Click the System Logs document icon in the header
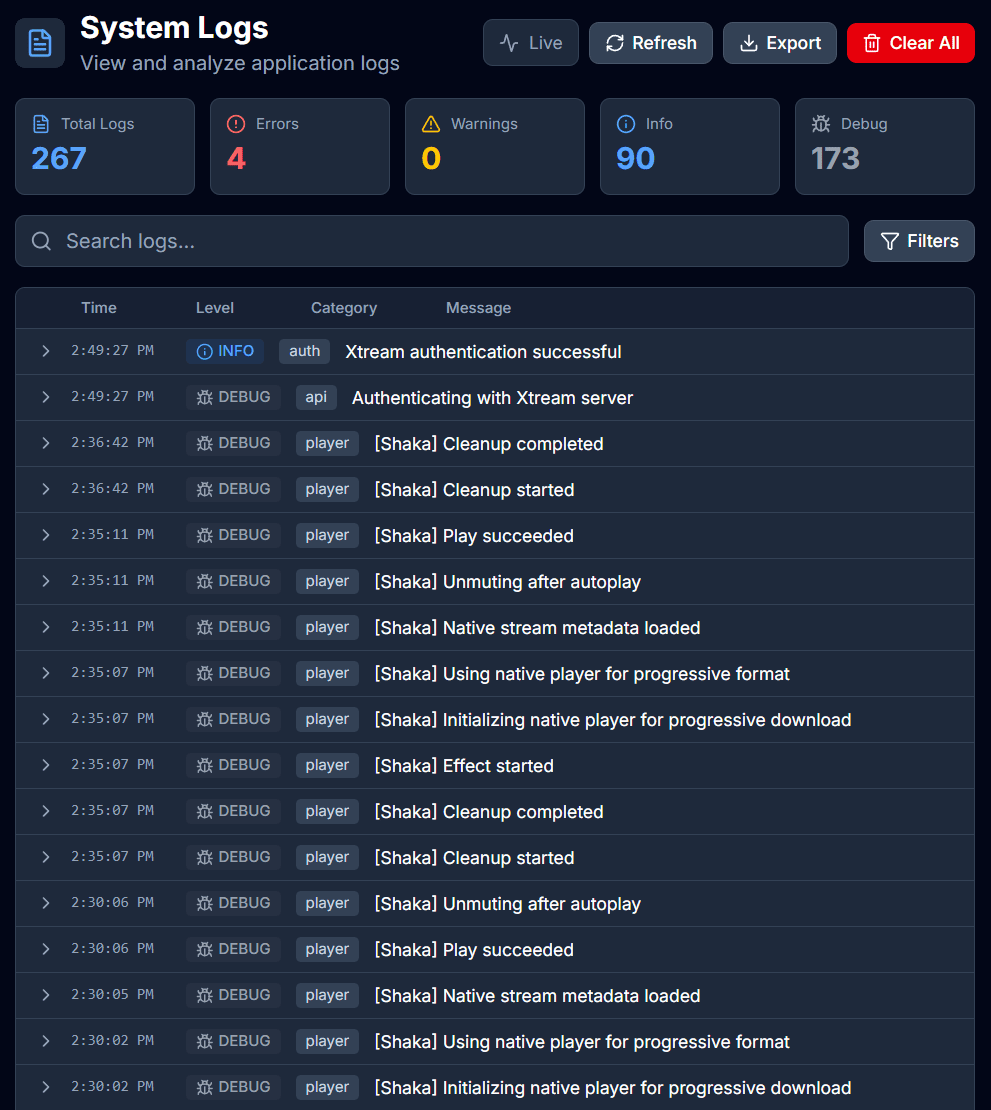Image resolution: width=991 pixels, height=1110 pixels. [x=39, y=42]
